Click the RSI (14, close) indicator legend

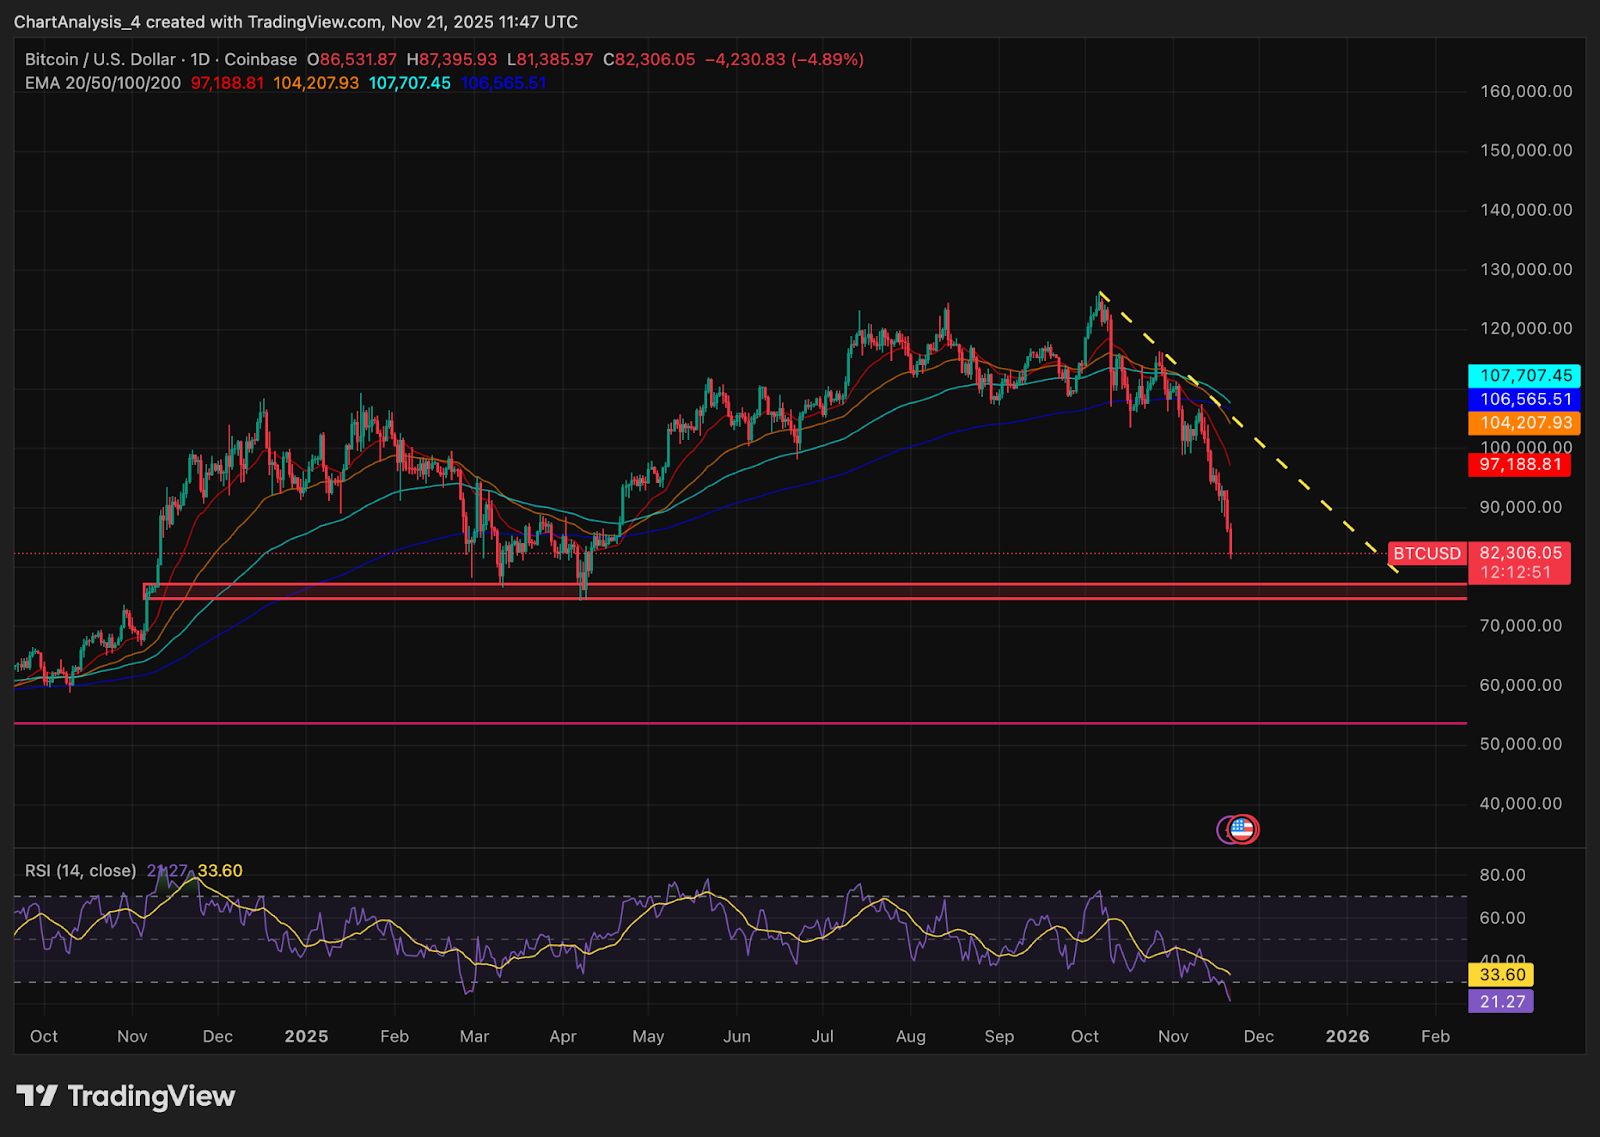coord(80,871)
